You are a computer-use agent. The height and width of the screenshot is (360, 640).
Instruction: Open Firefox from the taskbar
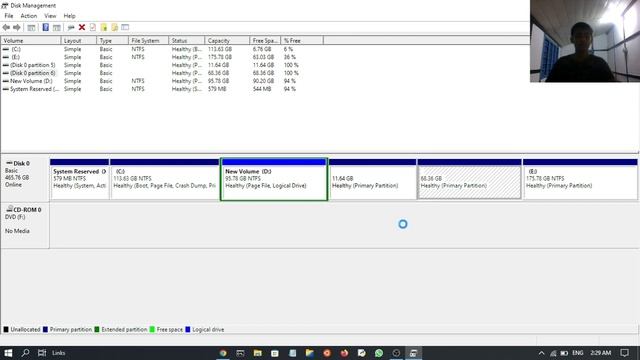tap(344, 353)
